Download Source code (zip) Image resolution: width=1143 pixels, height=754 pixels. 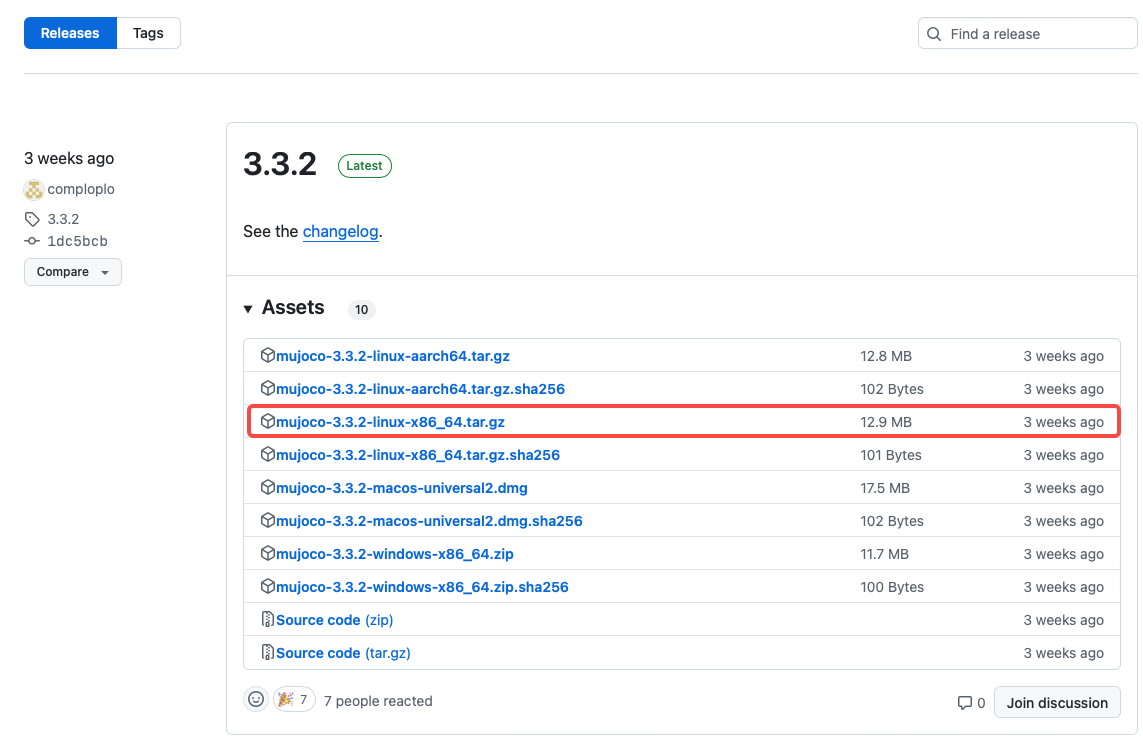pos(335,620)
